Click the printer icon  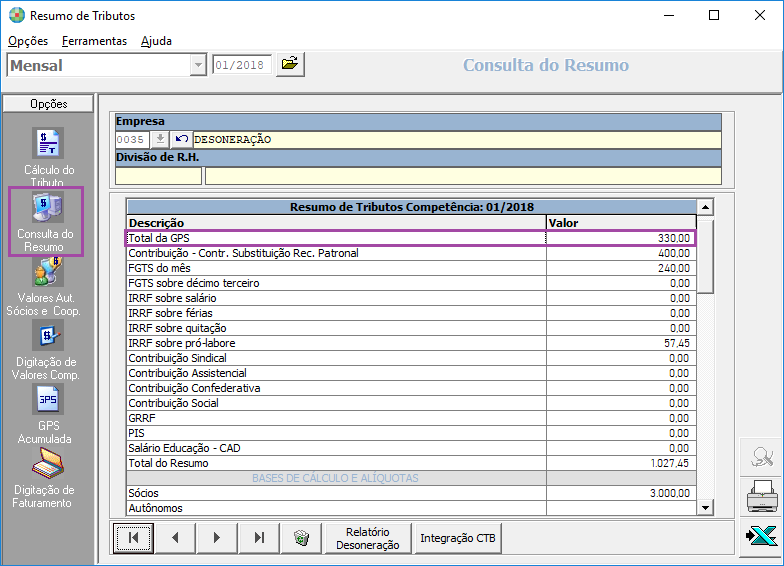click(762, 496)
